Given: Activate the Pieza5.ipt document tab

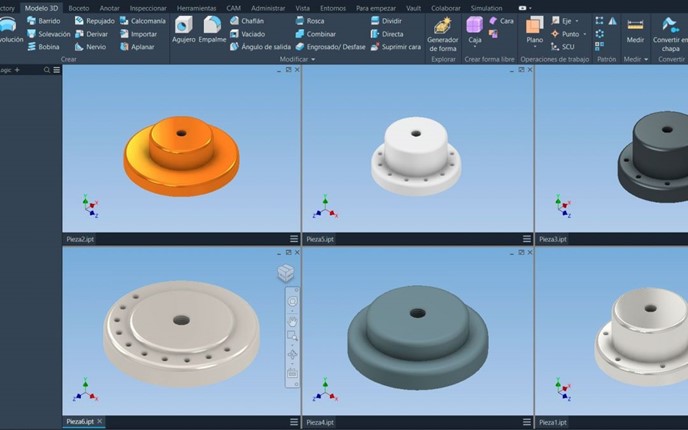Looking at the screenshot, I should tap(320, 239).
